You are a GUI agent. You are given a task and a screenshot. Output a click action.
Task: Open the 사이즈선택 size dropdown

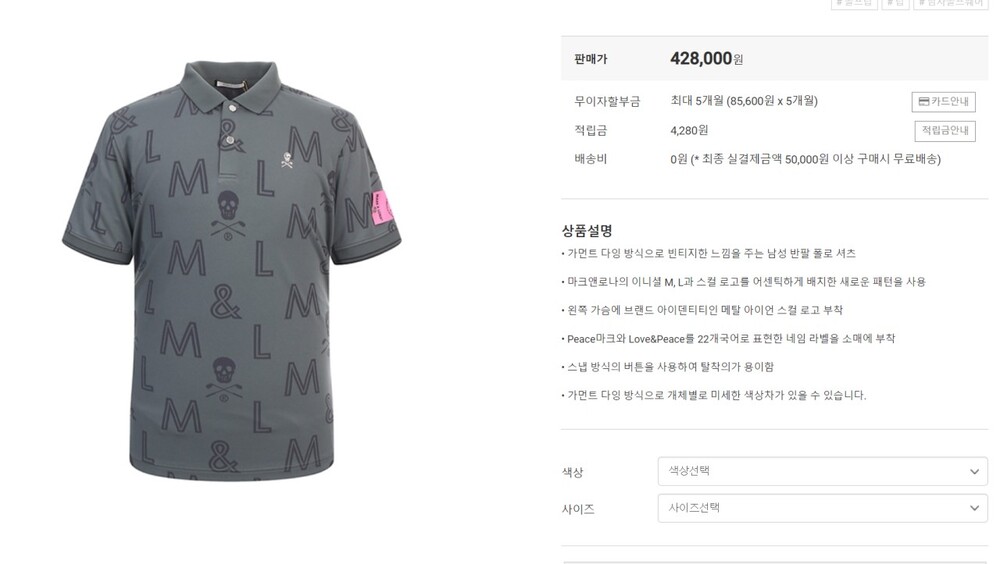[x=823, y=508]
